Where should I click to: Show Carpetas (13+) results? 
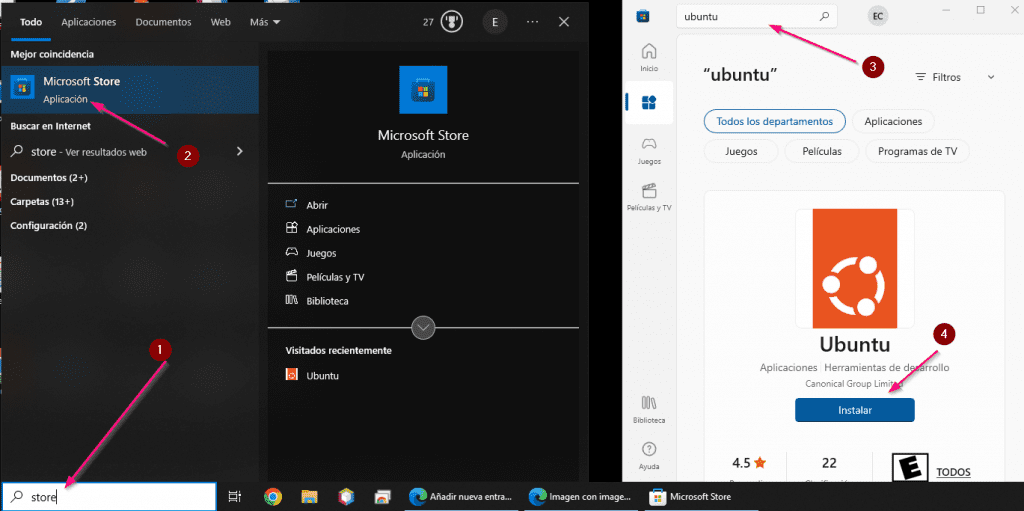[x=42, y=201]
